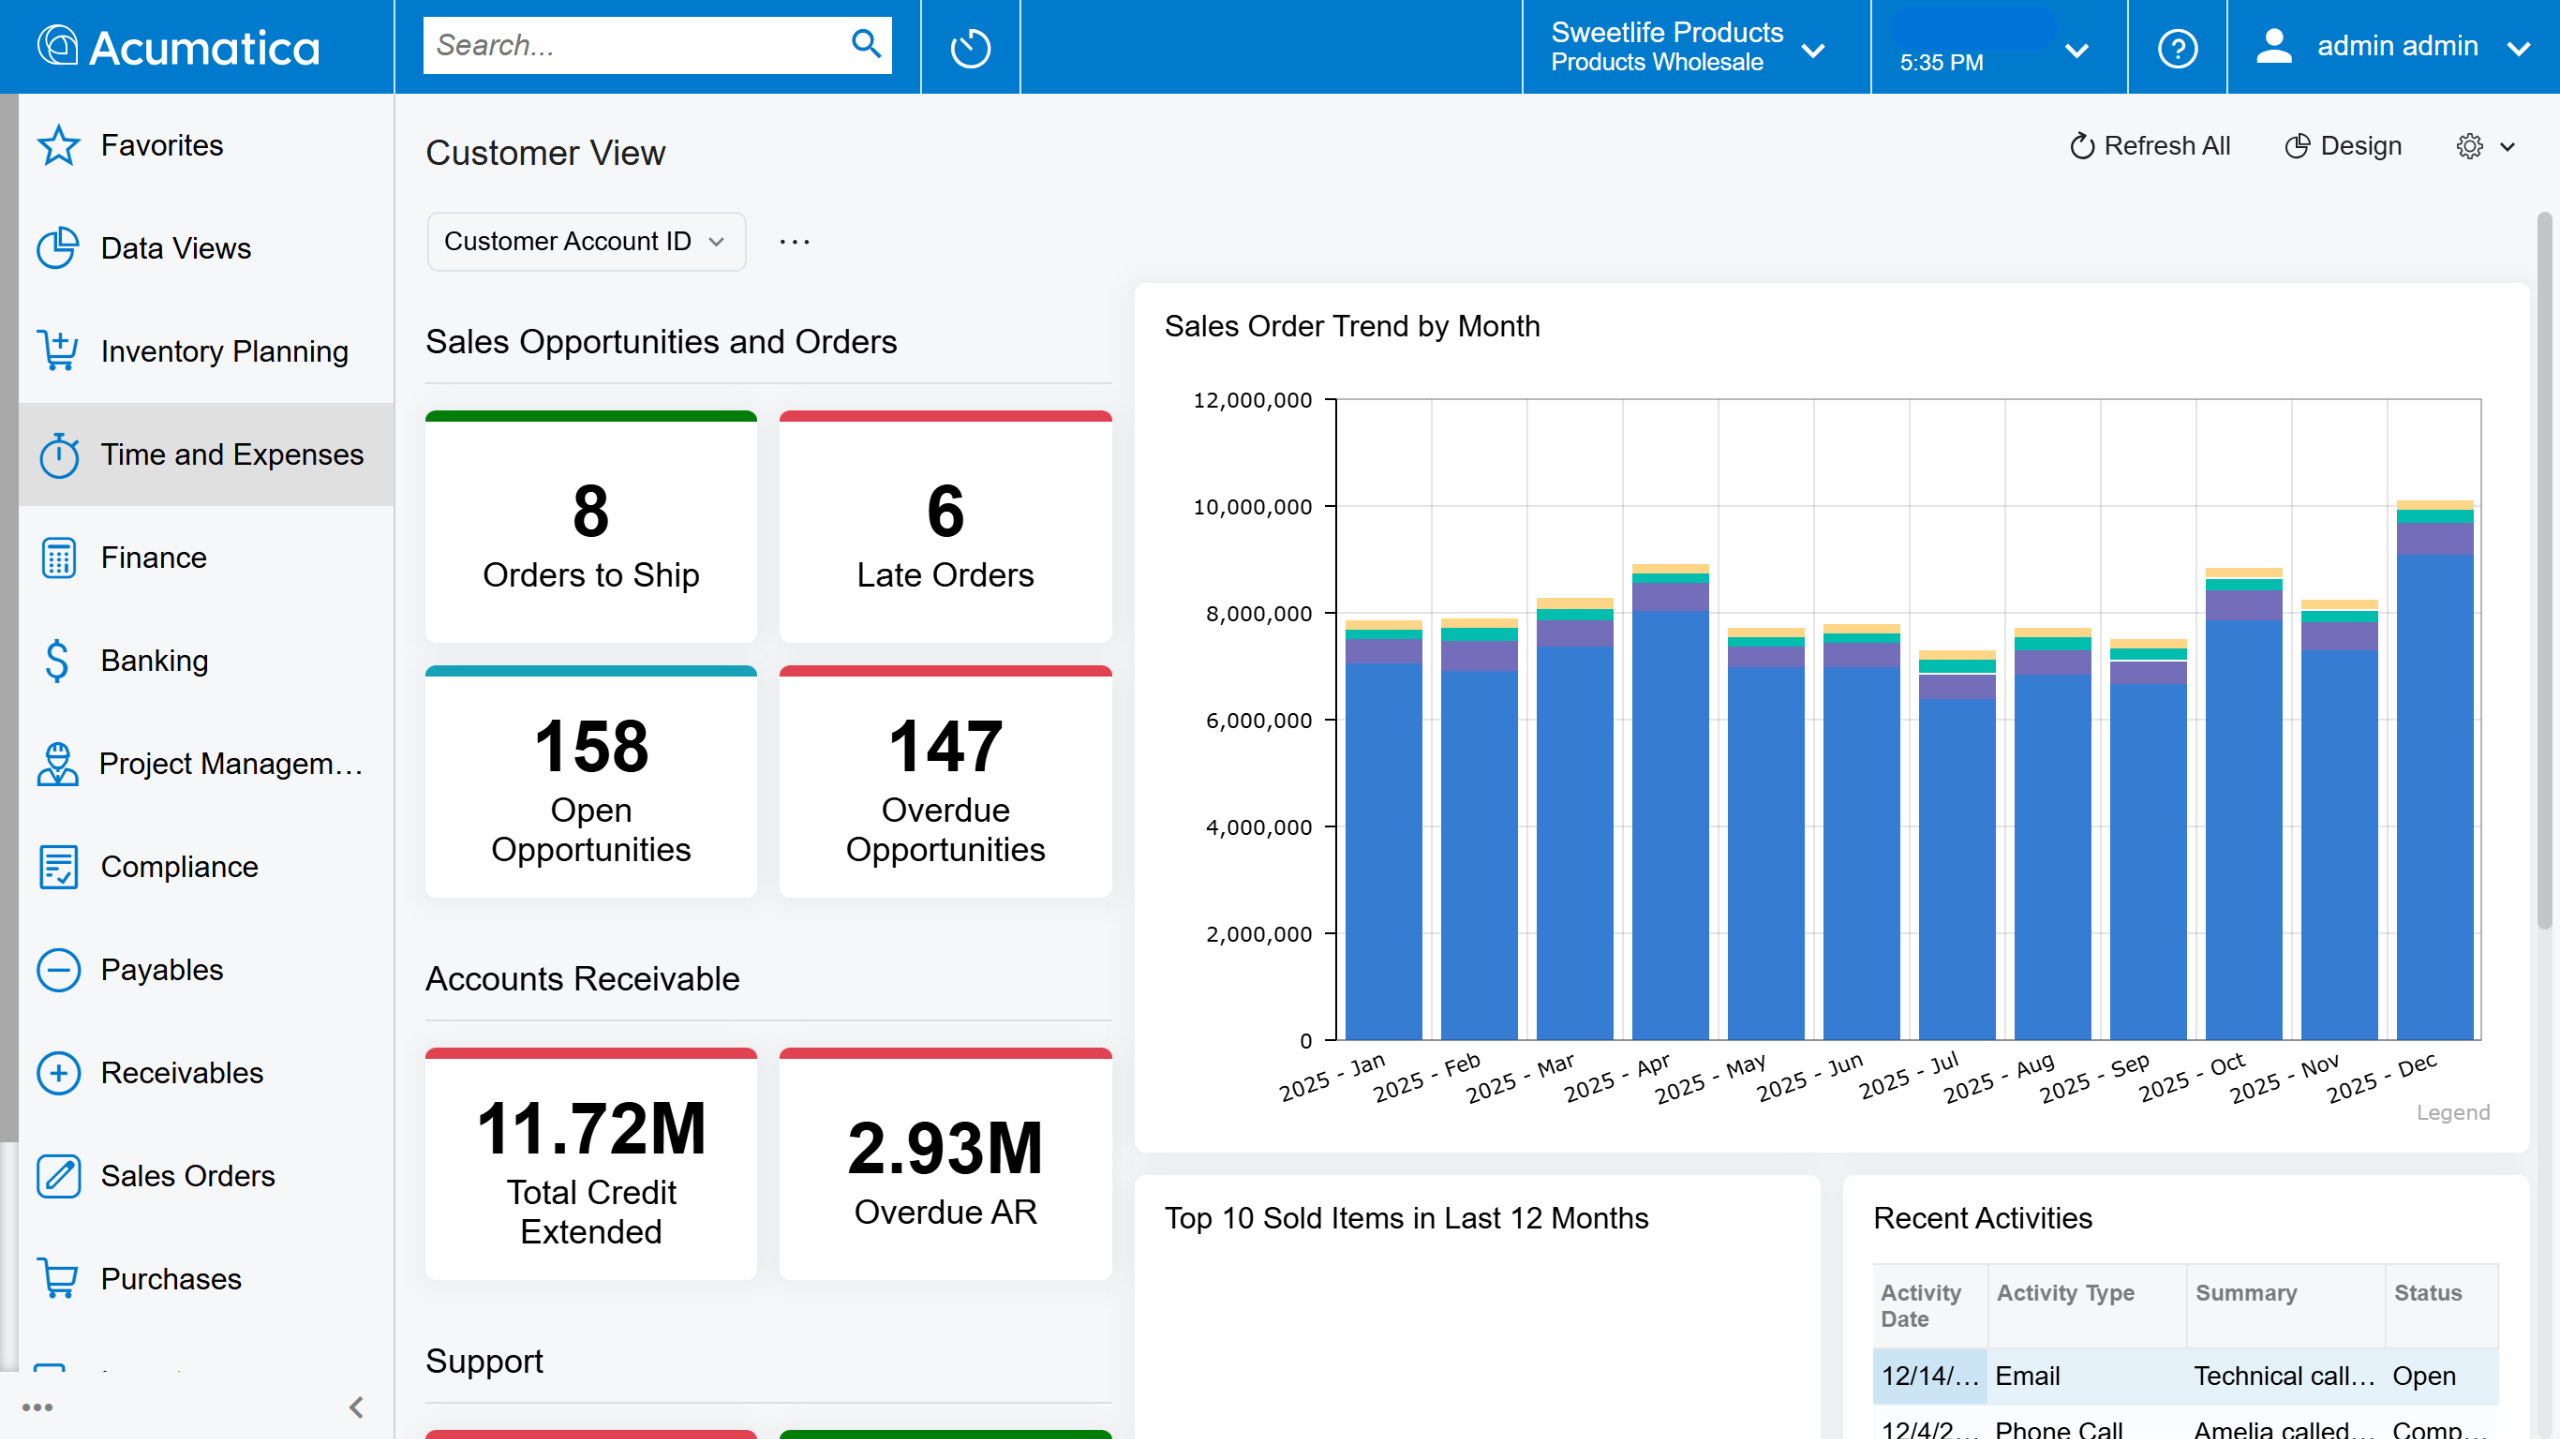Open the Compliance workspace
Viewport: 2560px width, 1439px height.
(179, 867)
